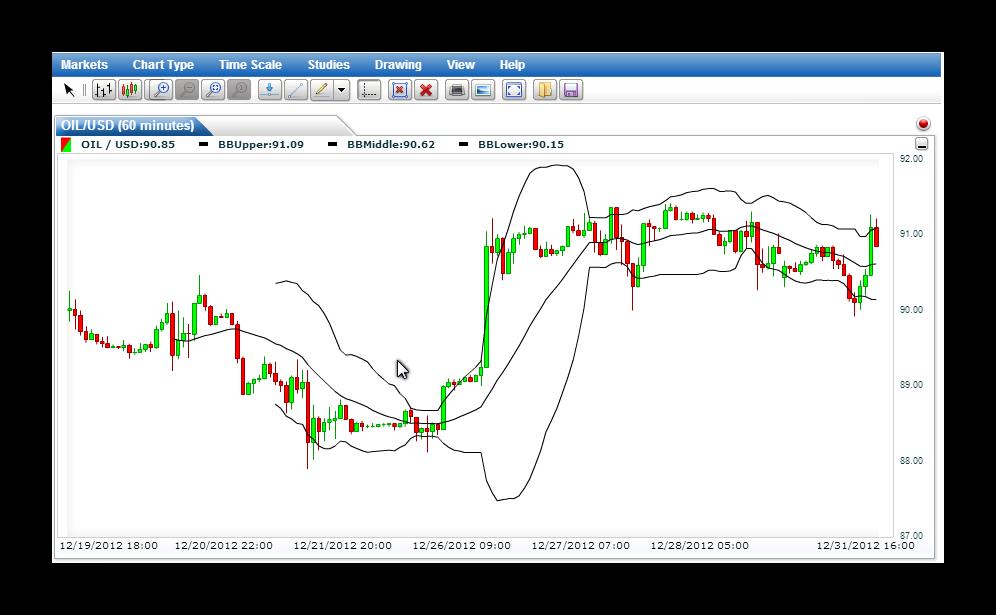The image size is (996, 615).
Task: Print the chart with printer icon
Action: (x=456, y=90)
